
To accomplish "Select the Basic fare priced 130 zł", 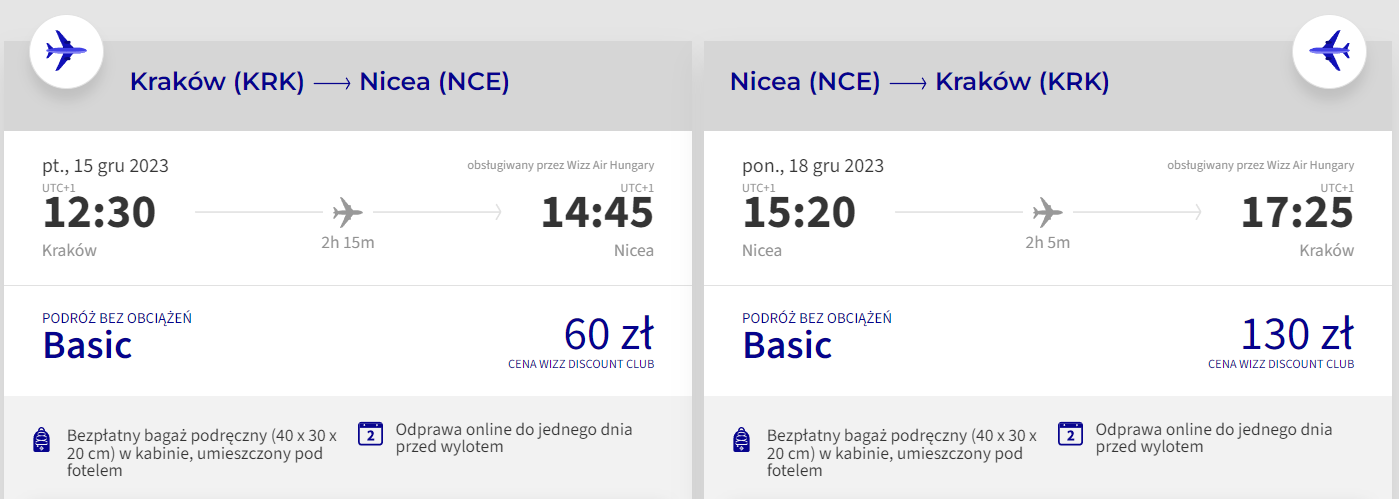I will pyautogui.click(x=1048, y=340).
